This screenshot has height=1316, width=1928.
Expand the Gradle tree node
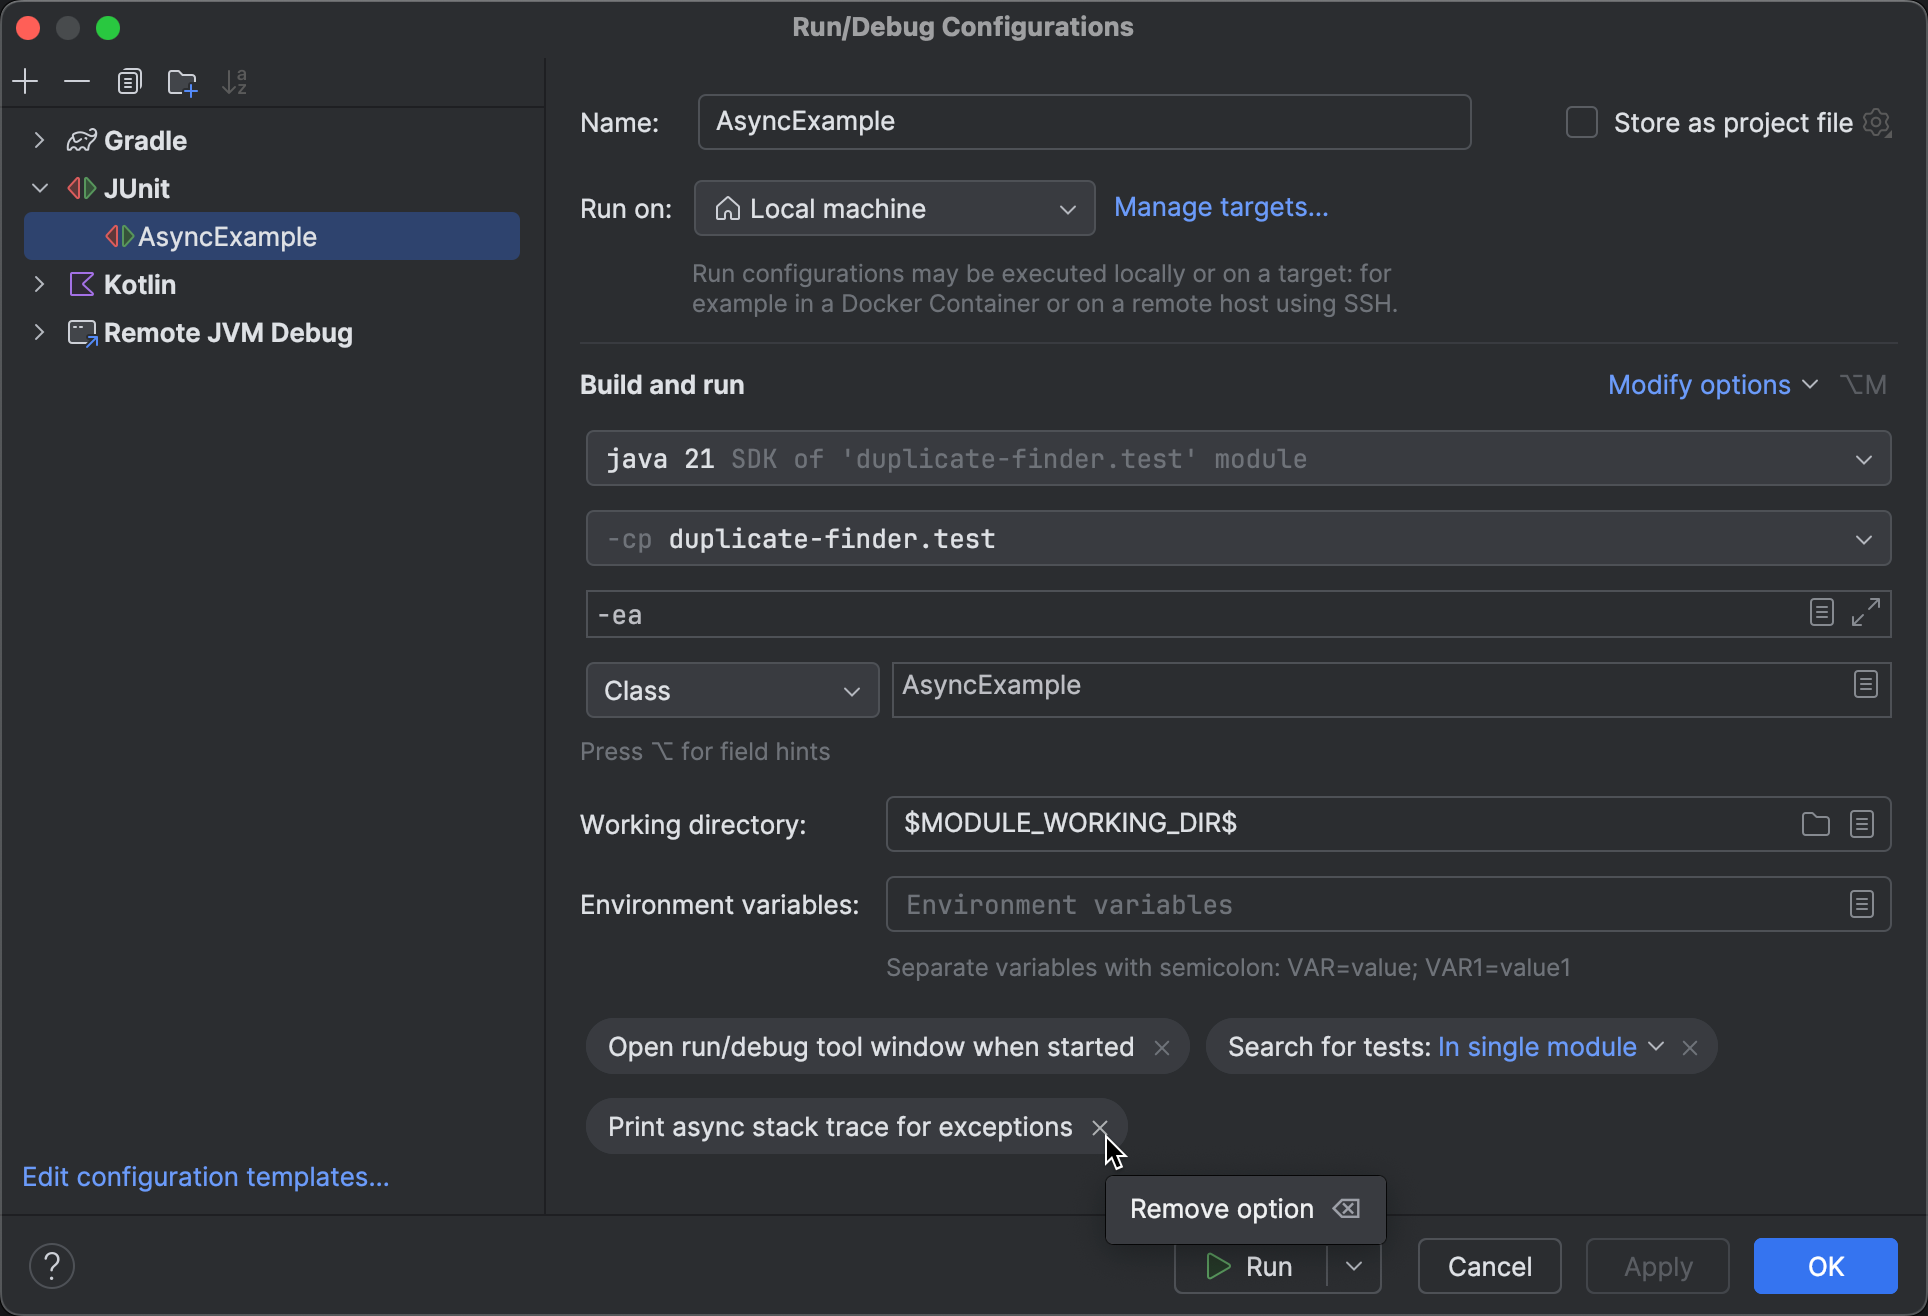[x=39, y=140]
